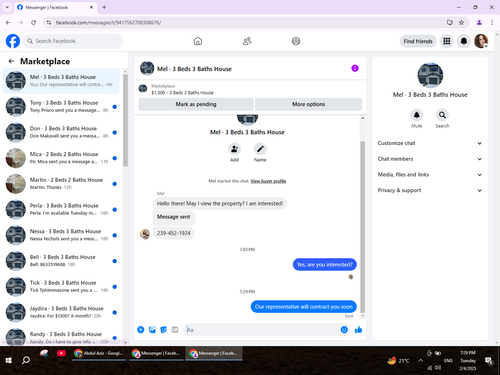Viewport: 500px width, 375px height.
Task: Open the notifications bell icon
Action: click(x=464, y=41)
